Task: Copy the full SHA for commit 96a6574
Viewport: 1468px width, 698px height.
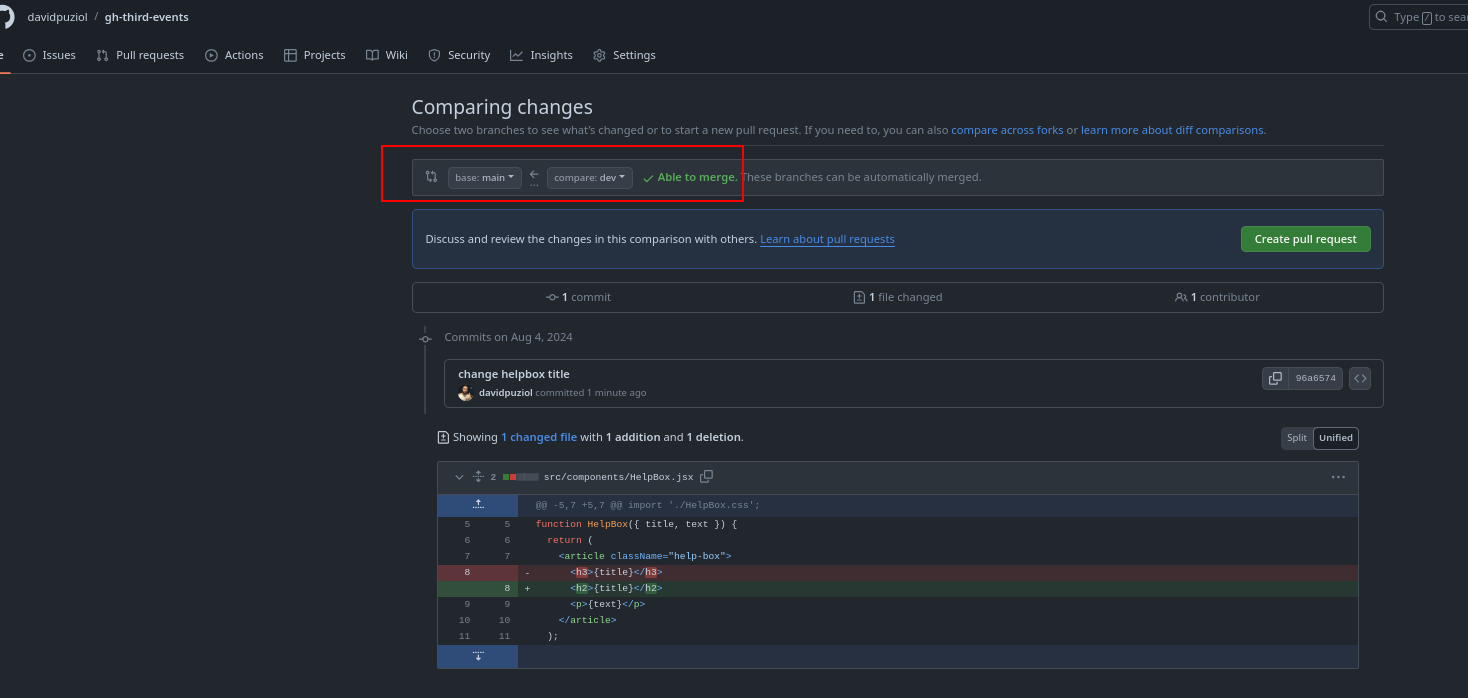Action: click(1275, 378)
